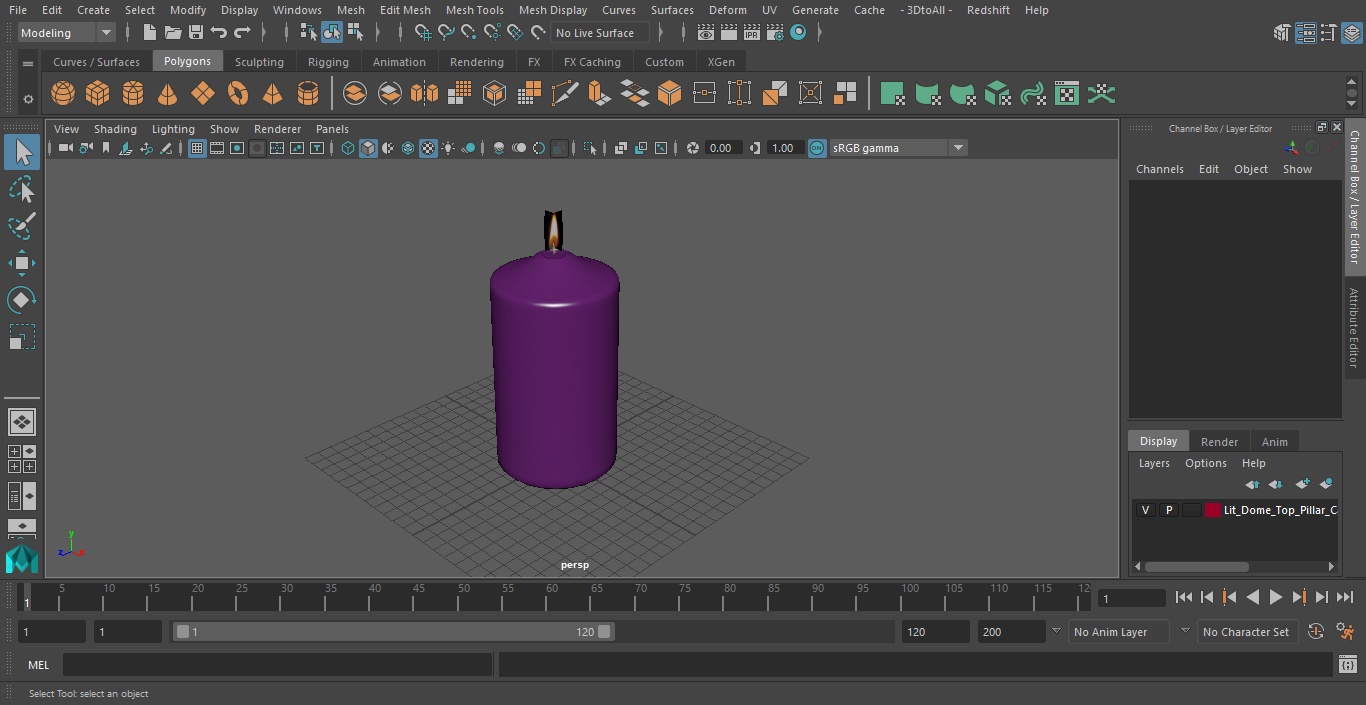Toggle the viewport grid display icon
The height and width of the screenshot is (705, 1366).
pyautogui.click(x=197, y=148)
